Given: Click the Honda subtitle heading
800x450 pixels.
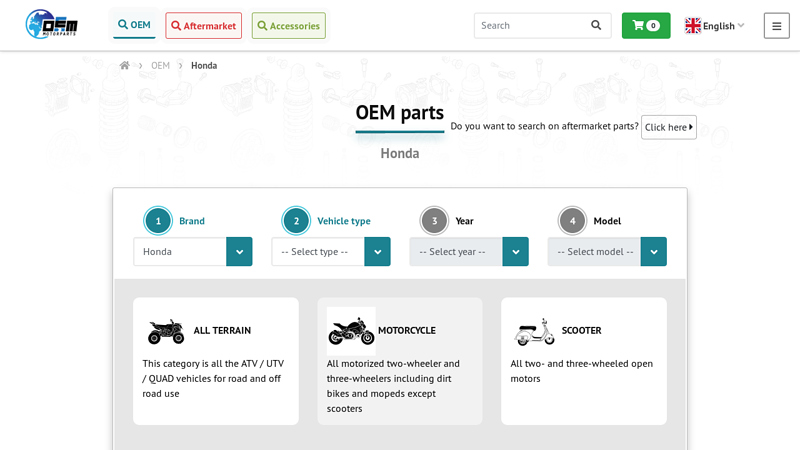Looking at the screenshot, I should [399, 154].
